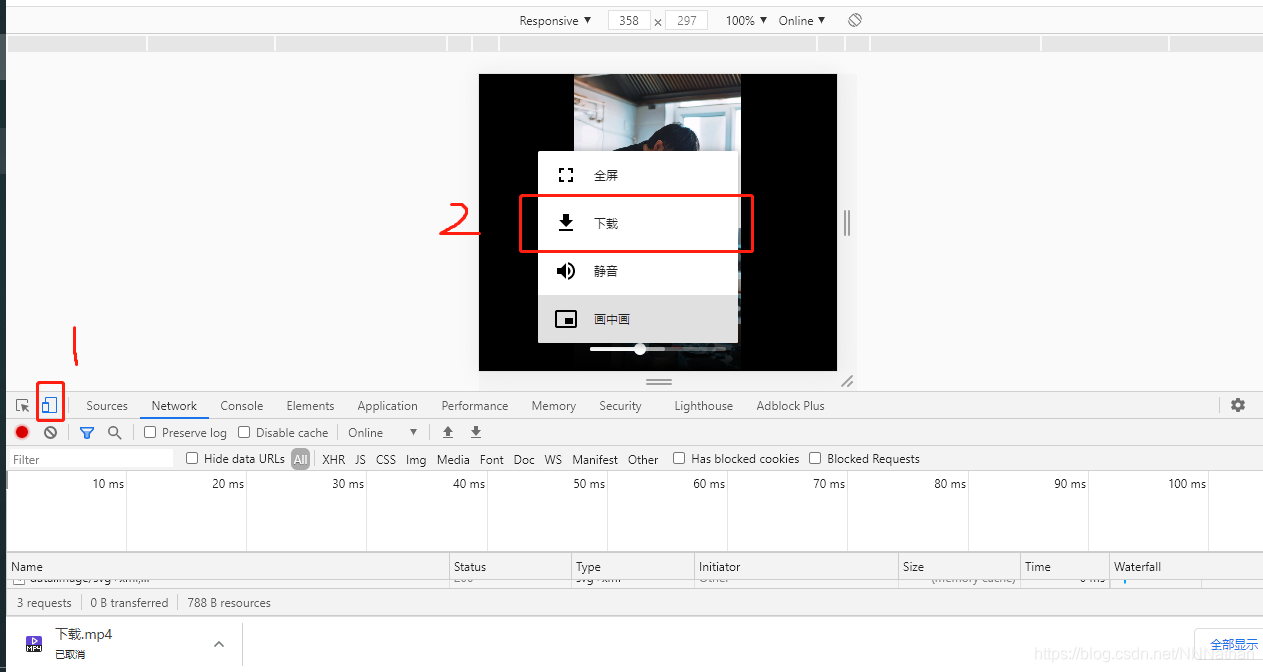The width and height of the screenshot is (1263, 672).
Task: Switch to the Console tab
Action: pos(242,406)
